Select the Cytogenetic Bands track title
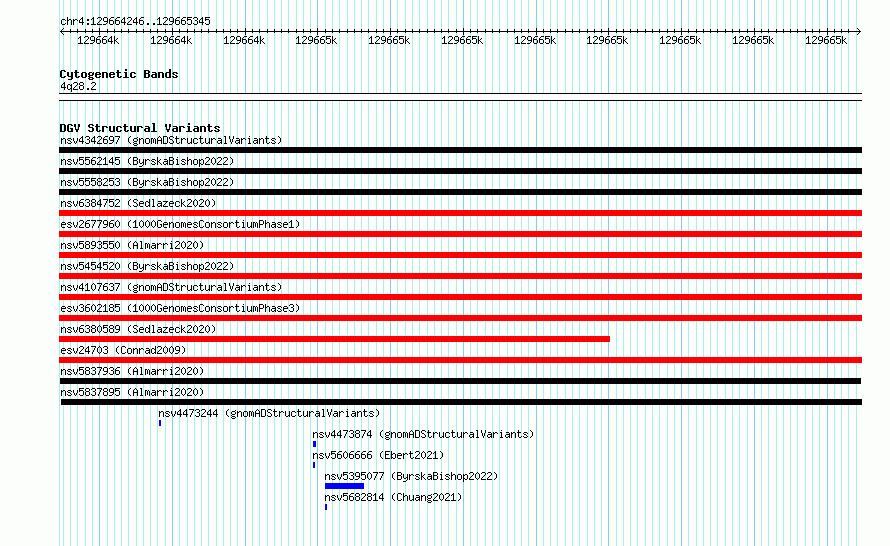The image size is (890, 546). tap(119, 74)
